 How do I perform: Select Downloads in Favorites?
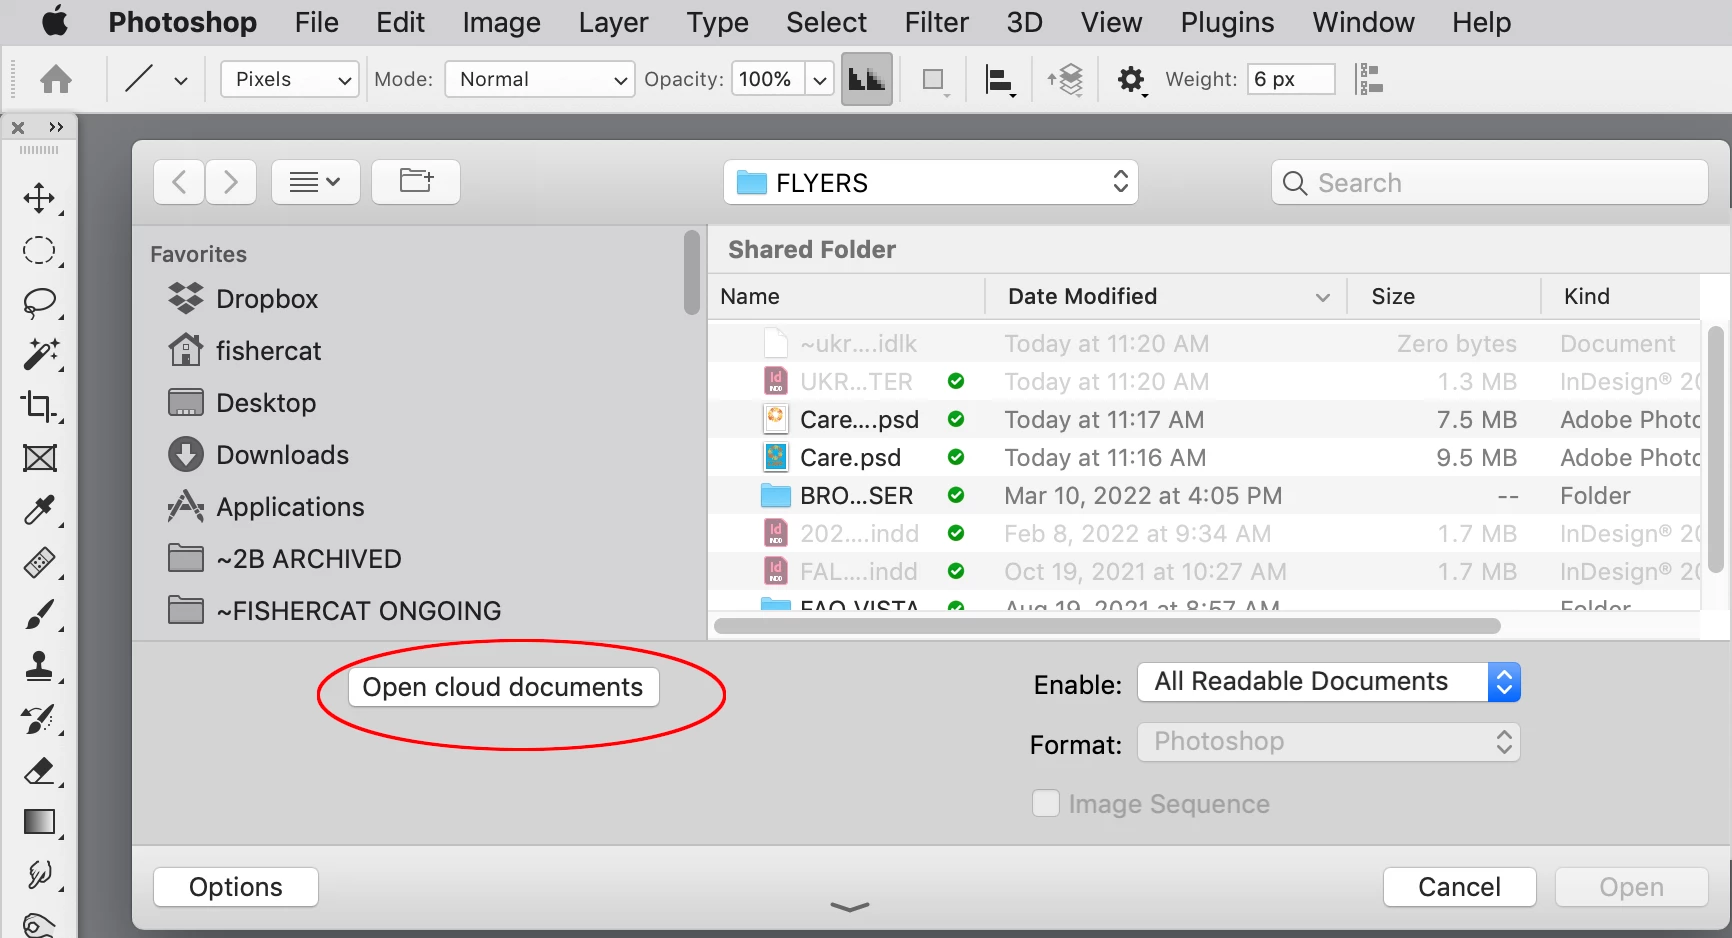[x=259, y=455]
